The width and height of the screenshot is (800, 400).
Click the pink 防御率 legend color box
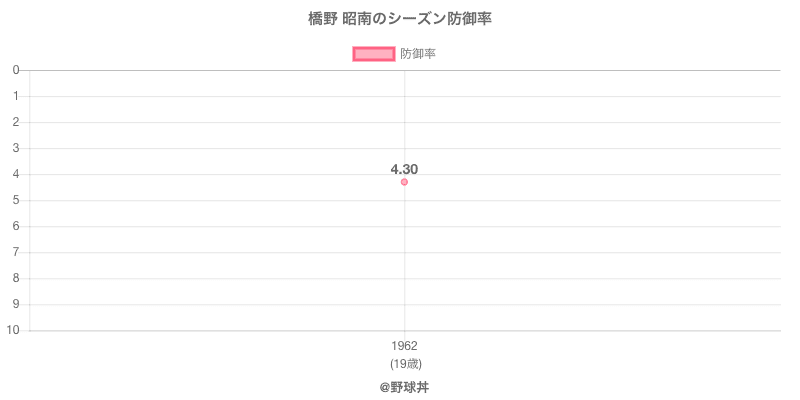[x=374, y=54]
